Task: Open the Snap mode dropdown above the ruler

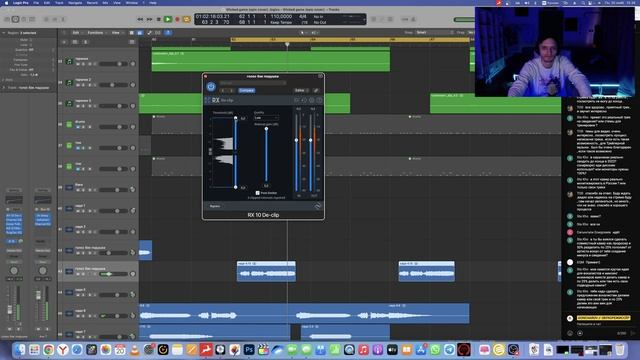Action: click(434, 32)
